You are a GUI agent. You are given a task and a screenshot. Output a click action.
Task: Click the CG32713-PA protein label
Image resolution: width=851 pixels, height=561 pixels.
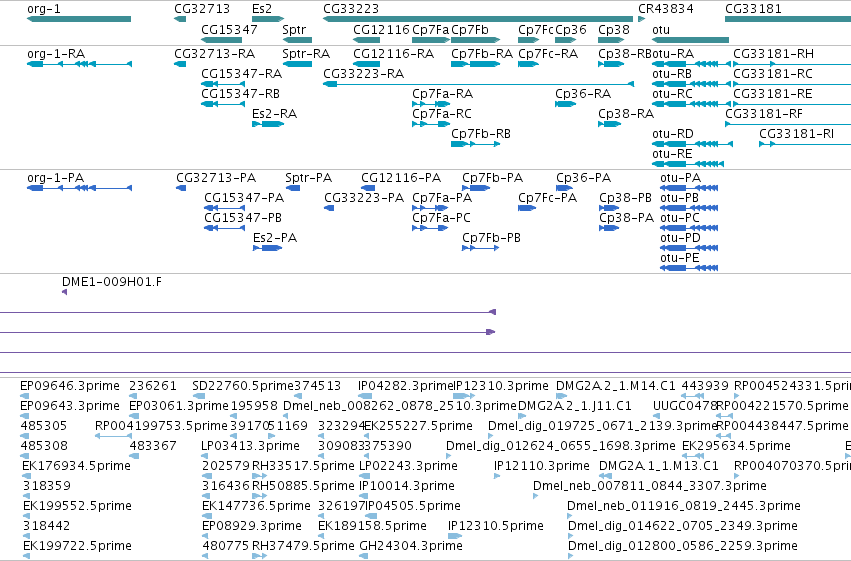pyautogui.click(x=216, y=178)
